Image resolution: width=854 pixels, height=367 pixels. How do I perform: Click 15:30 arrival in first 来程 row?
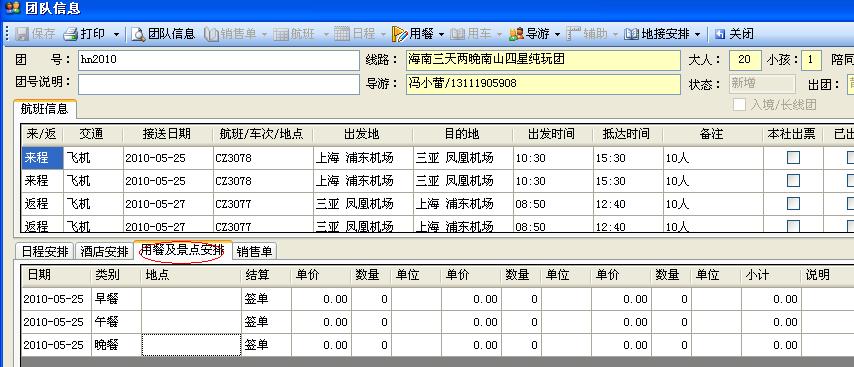tap(627, 158)
